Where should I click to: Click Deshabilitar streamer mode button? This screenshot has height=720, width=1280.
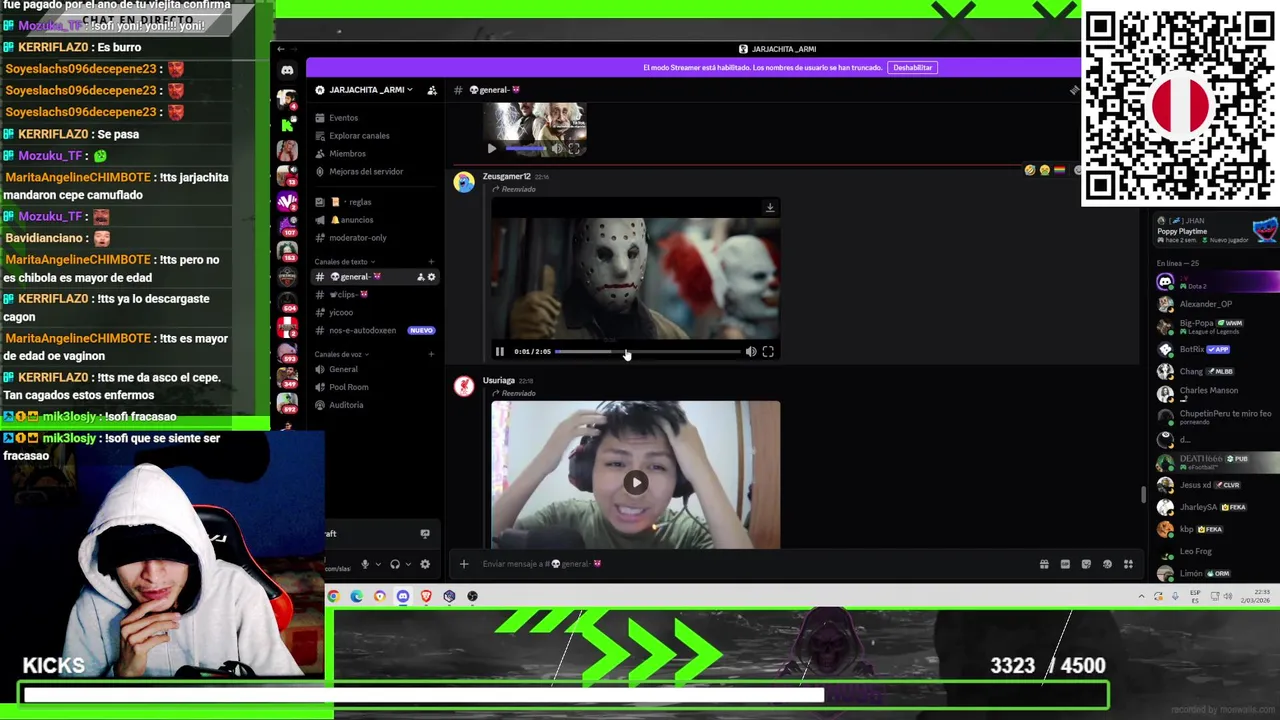click(912, 68)
